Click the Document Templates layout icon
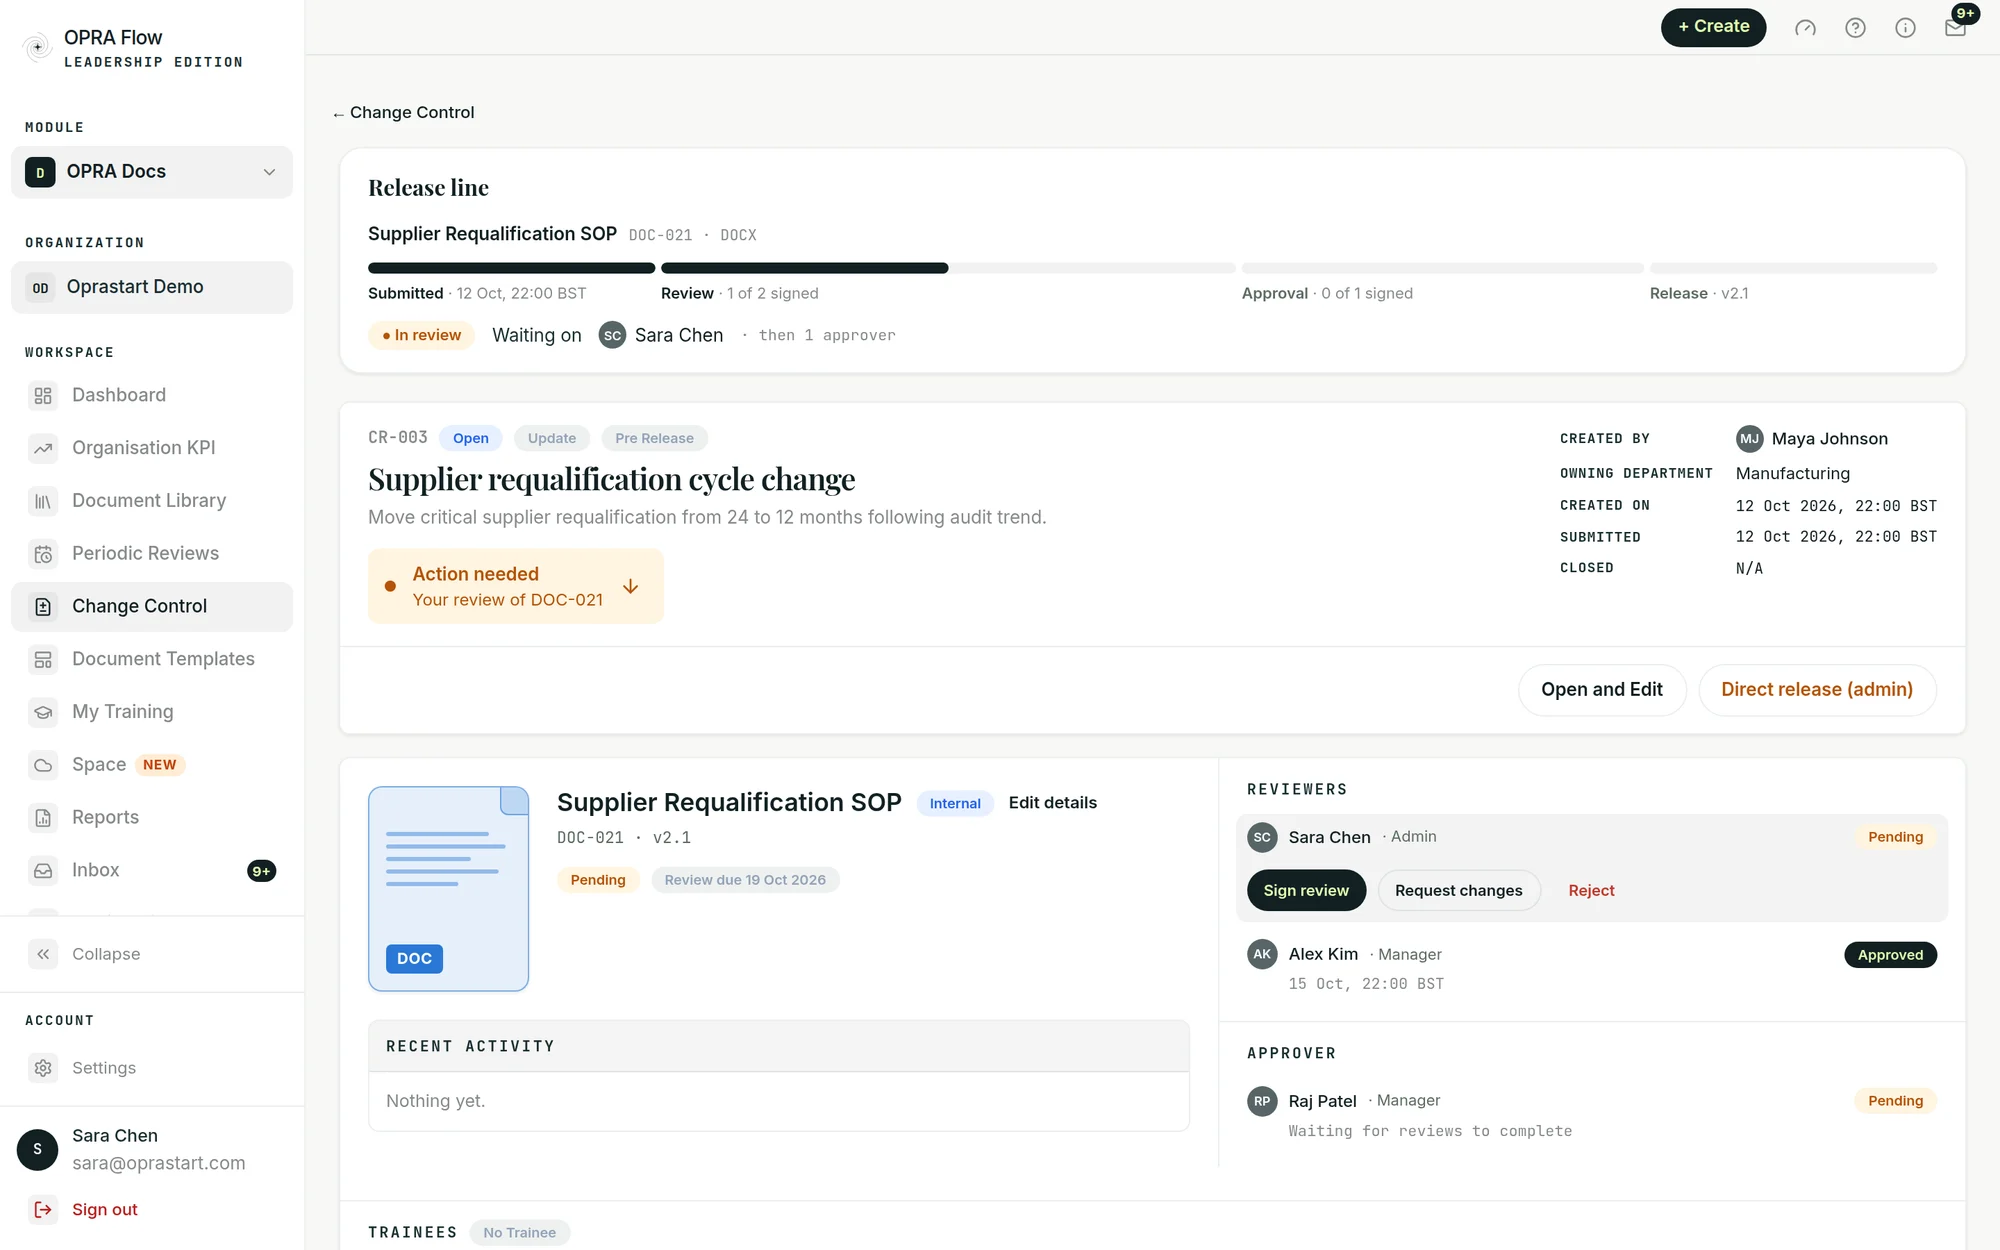Screen dimensions: 2000x1250 point(43,660)
